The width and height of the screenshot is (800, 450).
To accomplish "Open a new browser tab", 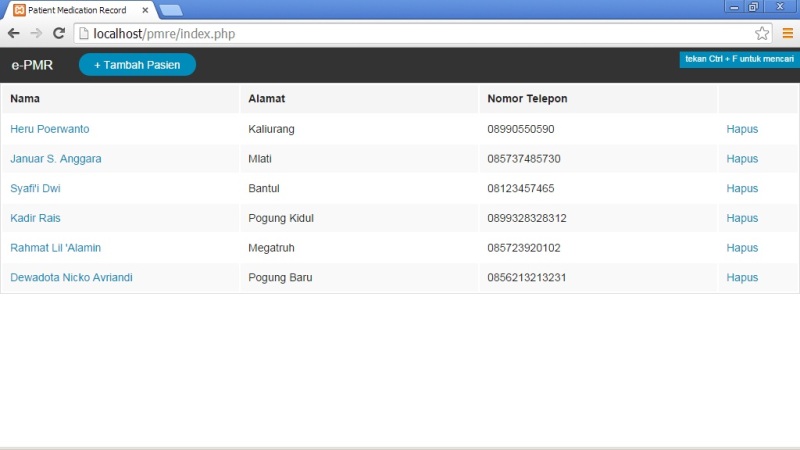I will 171,10.
